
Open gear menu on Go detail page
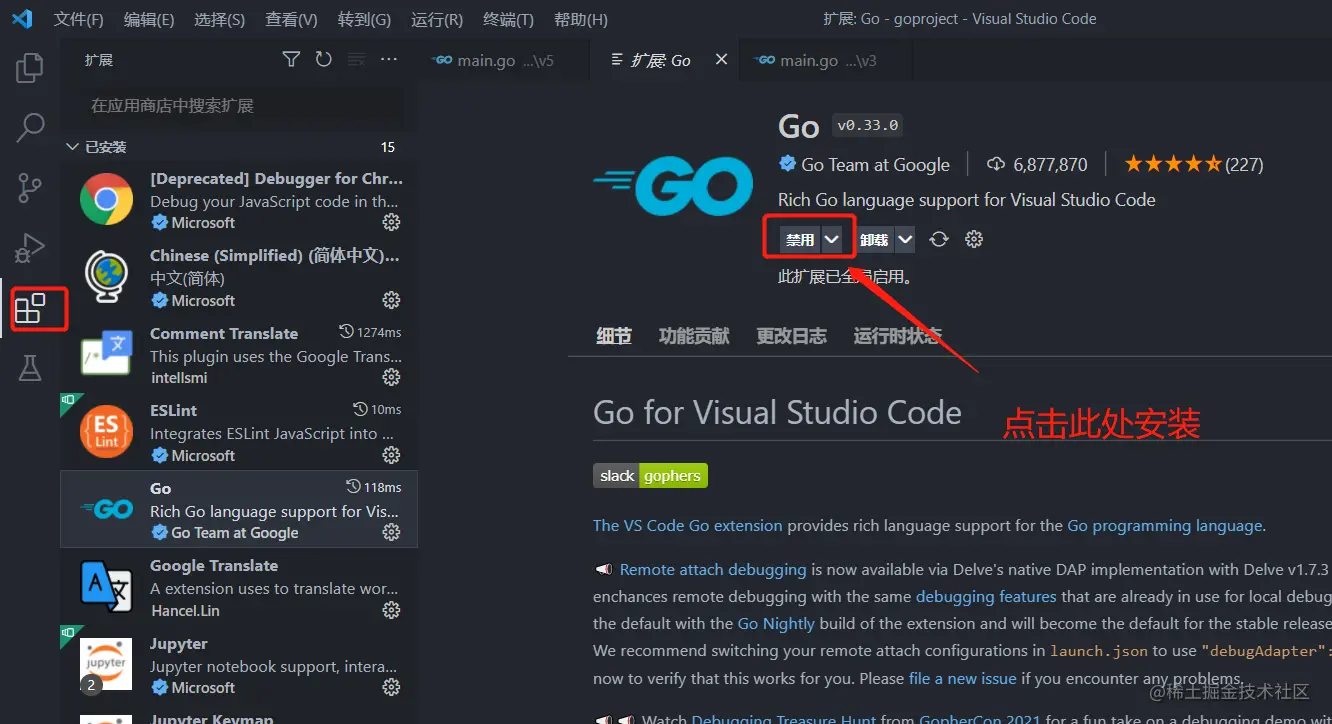point(974,239)
